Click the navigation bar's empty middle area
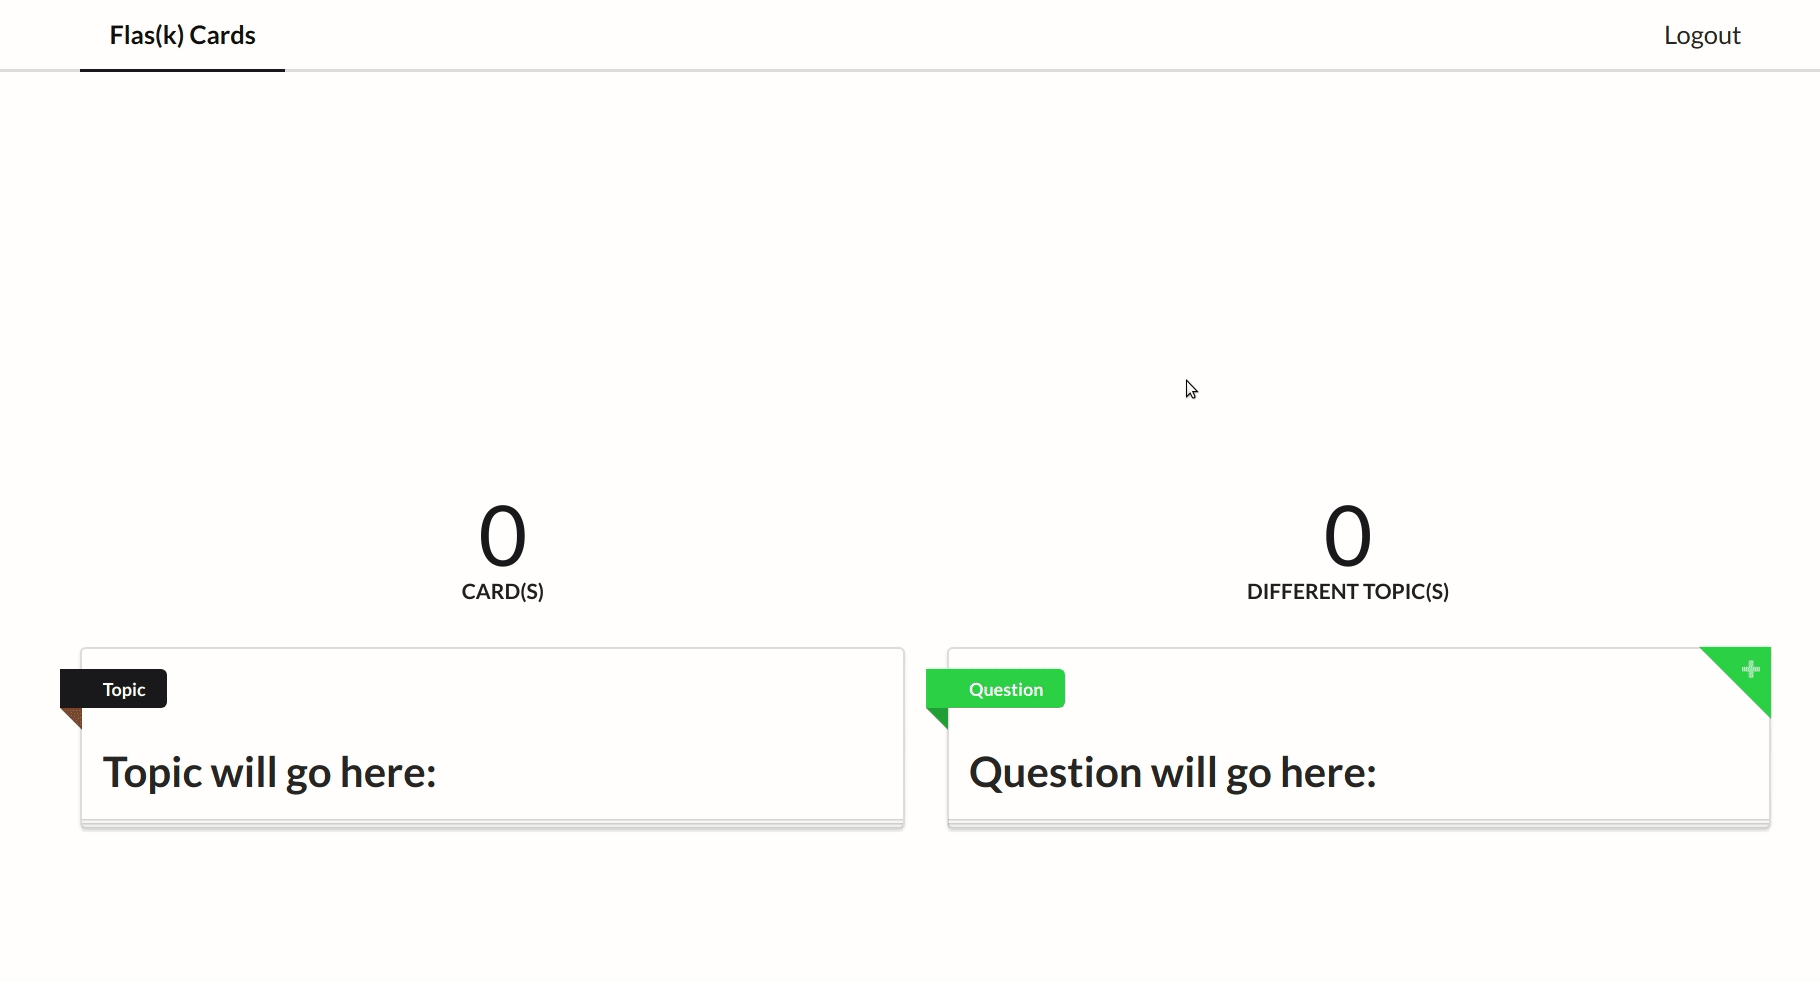This screenshot has width=1820, height=981. click(x=900, y=35)
